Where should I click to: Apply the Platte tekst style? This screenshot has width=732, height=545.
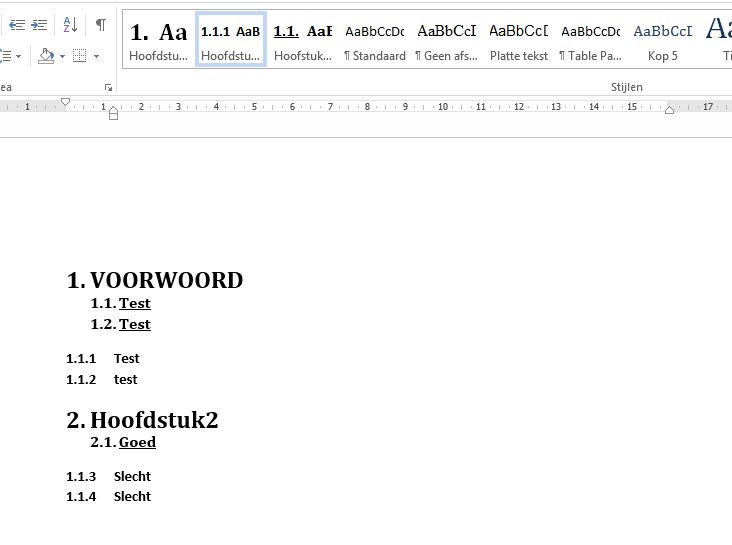coord(518,40)
